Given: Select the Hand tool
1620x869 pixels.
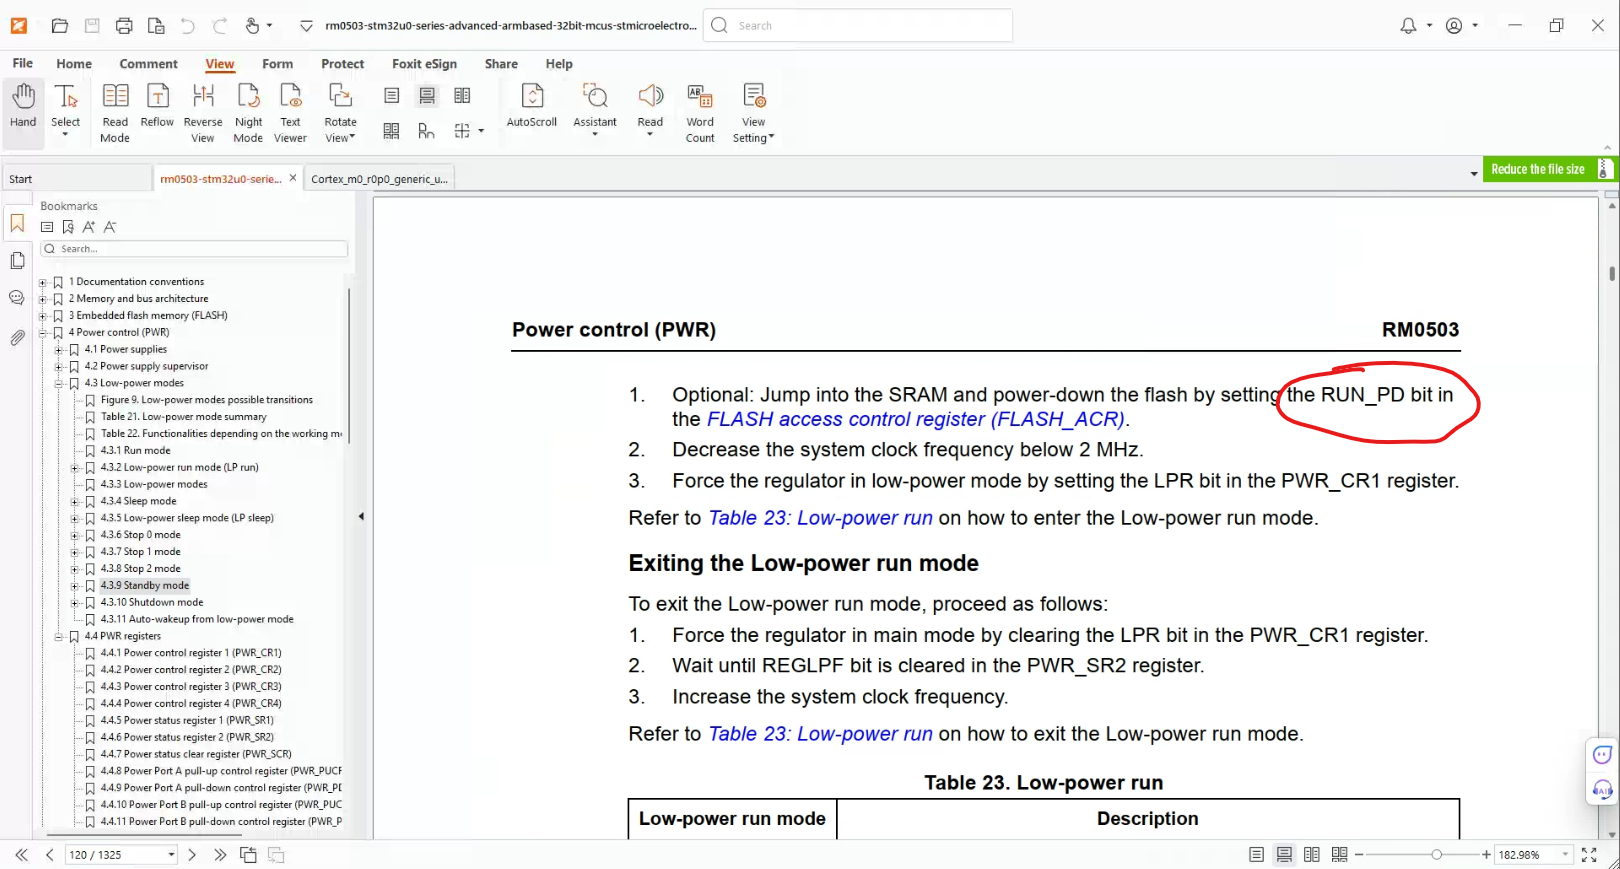Looking at the screenshot, I should tap(23, 107).
